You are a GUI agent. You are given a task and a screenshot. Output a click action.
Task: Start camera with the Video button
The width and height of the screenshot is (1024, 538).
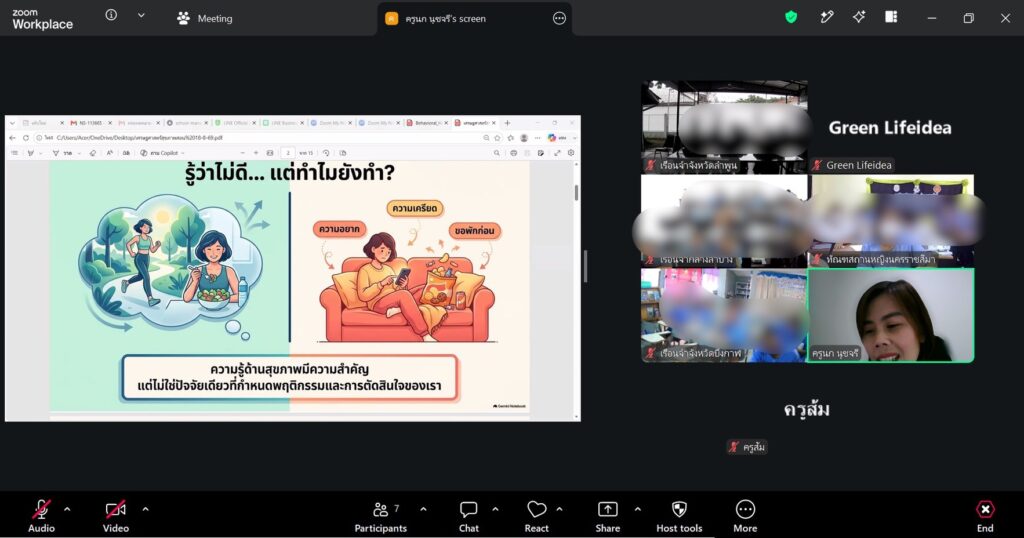[116, 516]
